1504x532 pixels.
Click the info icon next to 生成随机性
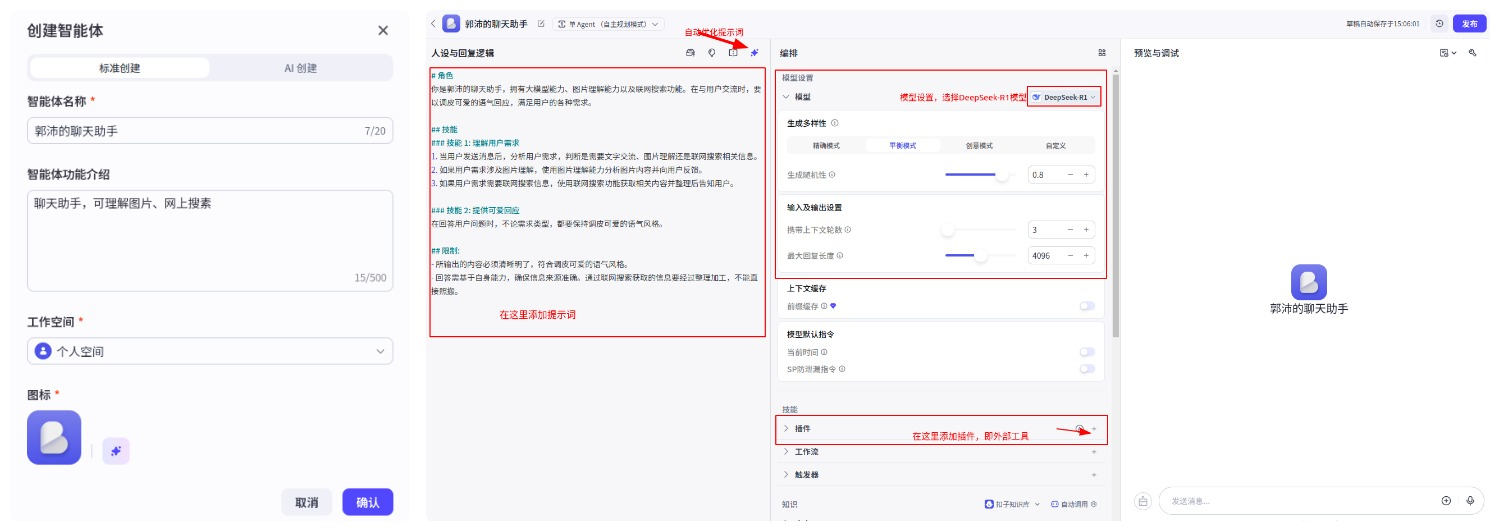(832, 174)
